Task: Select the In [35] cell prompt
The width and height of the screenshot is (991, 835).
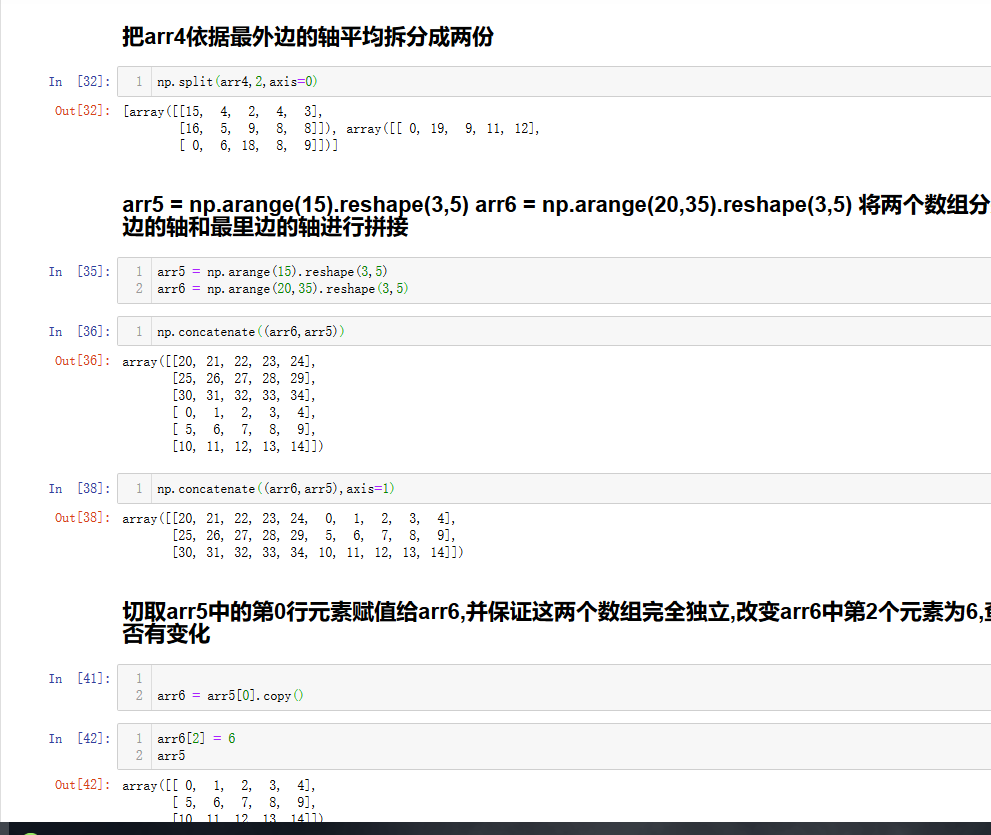Action: coord(80,272)
